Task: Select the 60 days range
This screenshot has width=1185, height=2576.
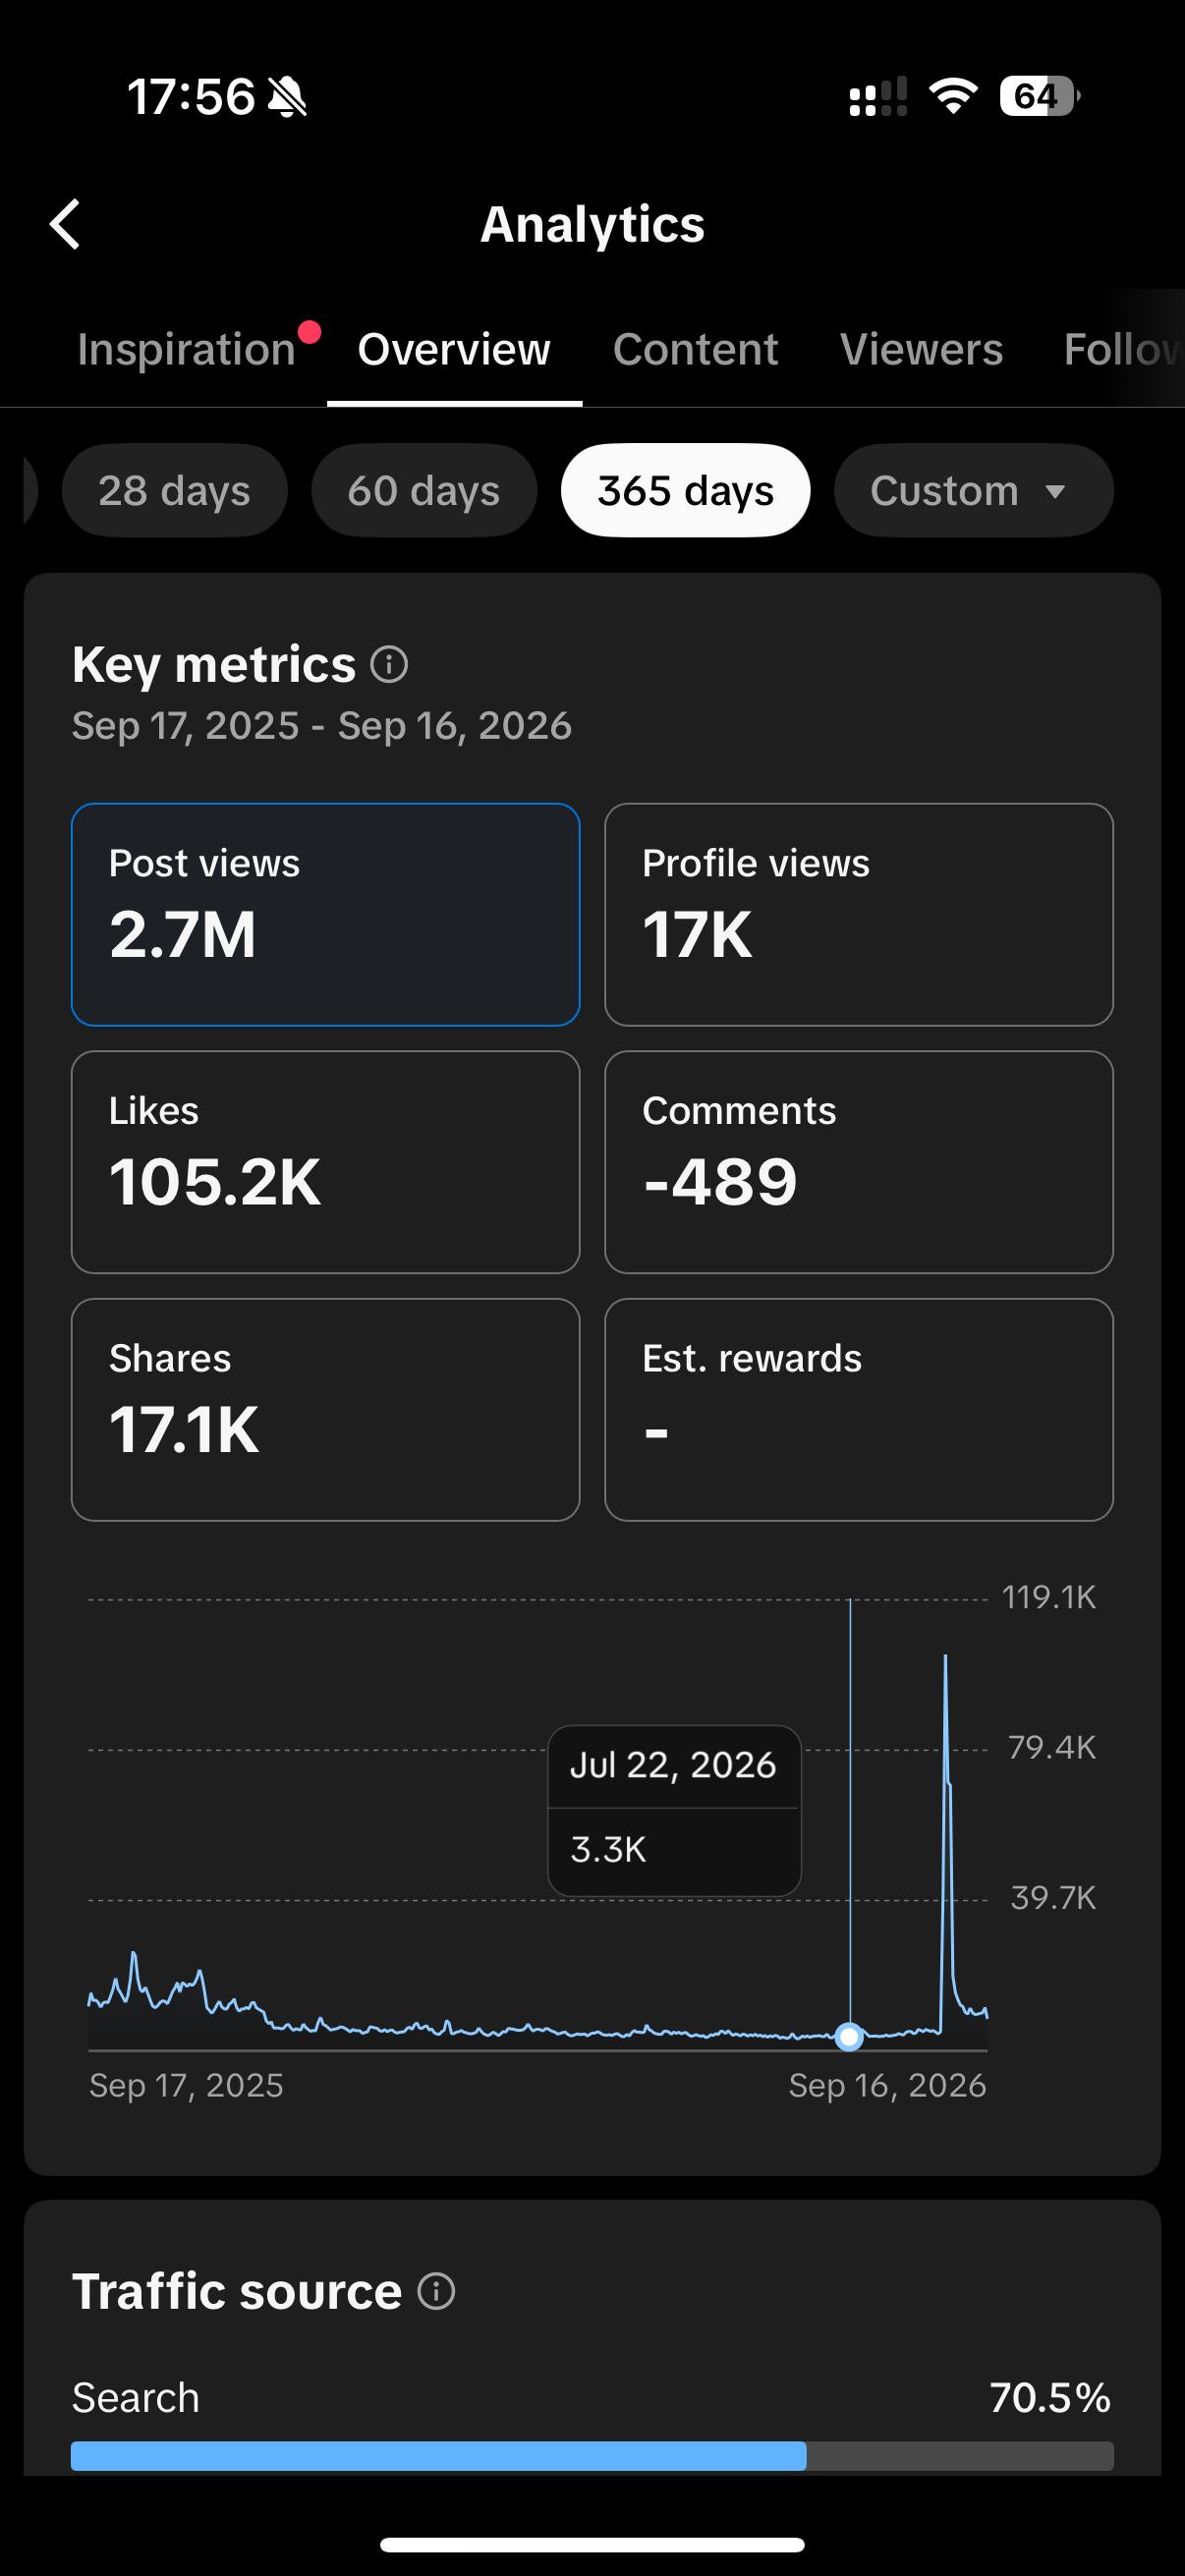Action: pyautogui.click(x=424, y=491)
